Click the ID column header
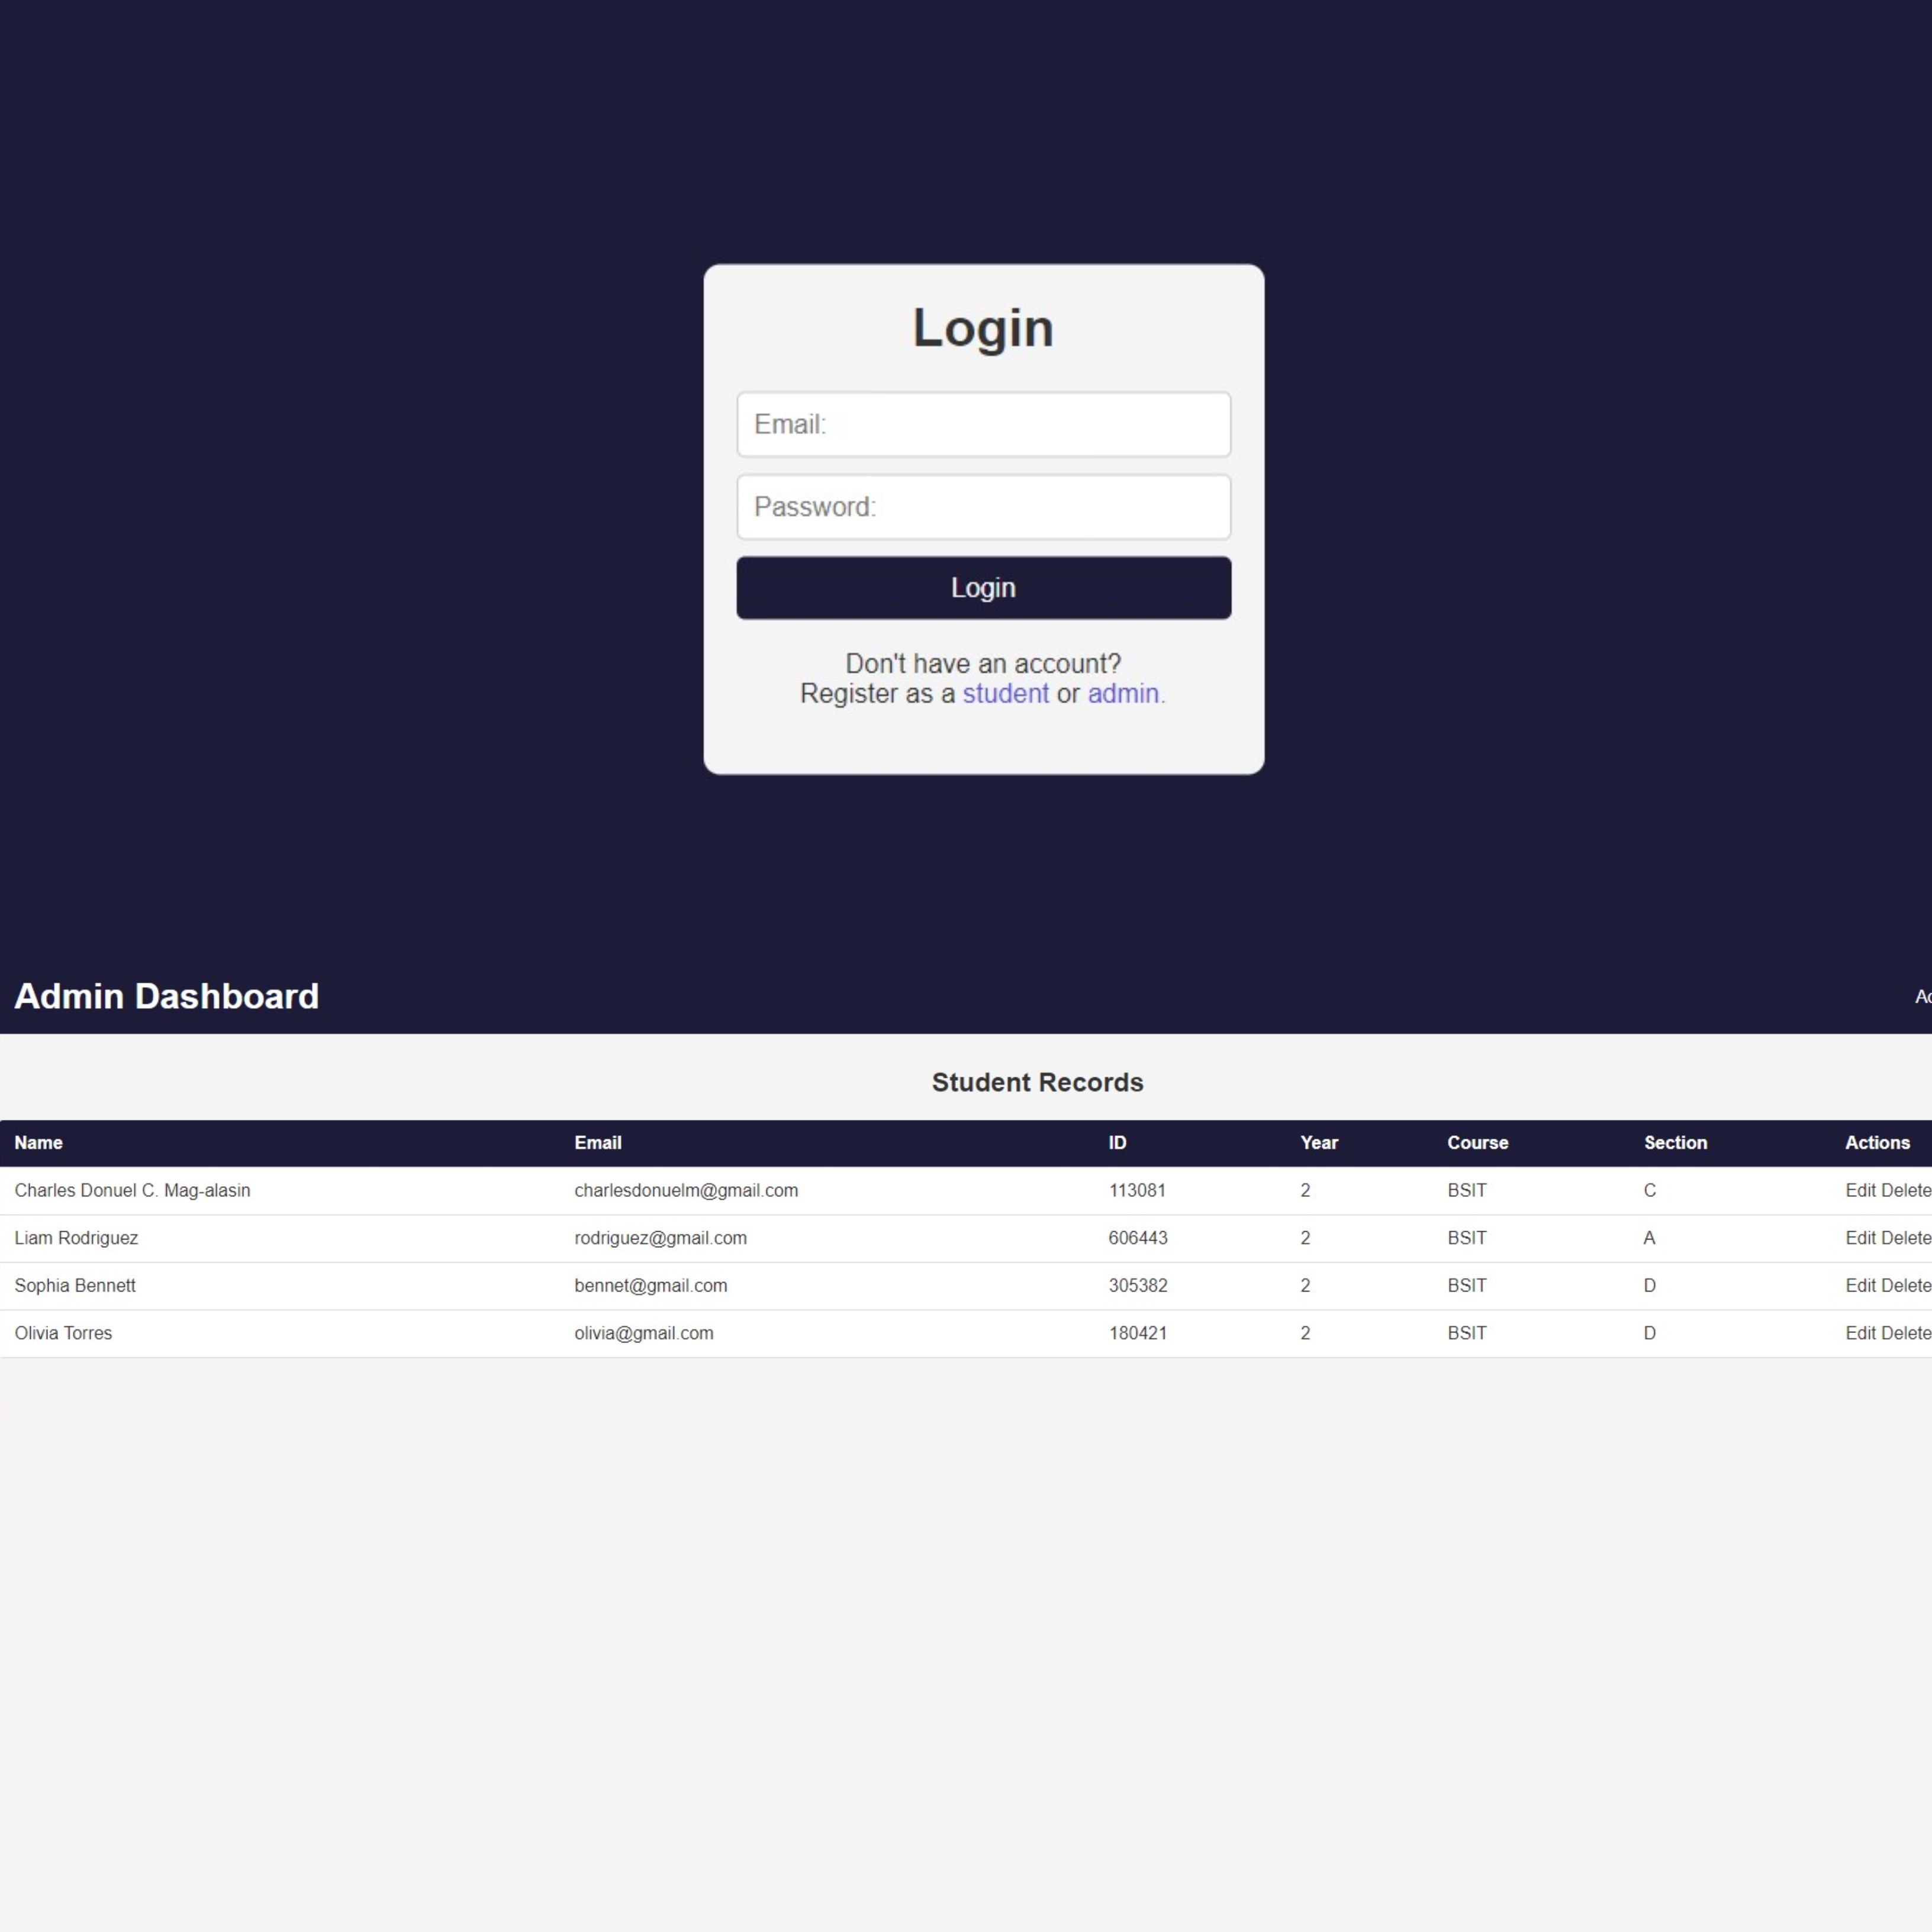 pos(1117,1143)
